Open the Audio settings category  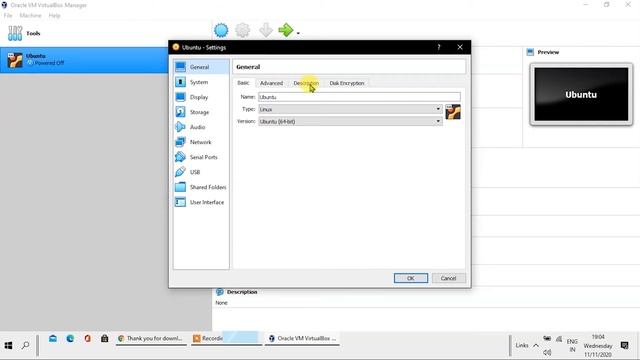point(201,127)
